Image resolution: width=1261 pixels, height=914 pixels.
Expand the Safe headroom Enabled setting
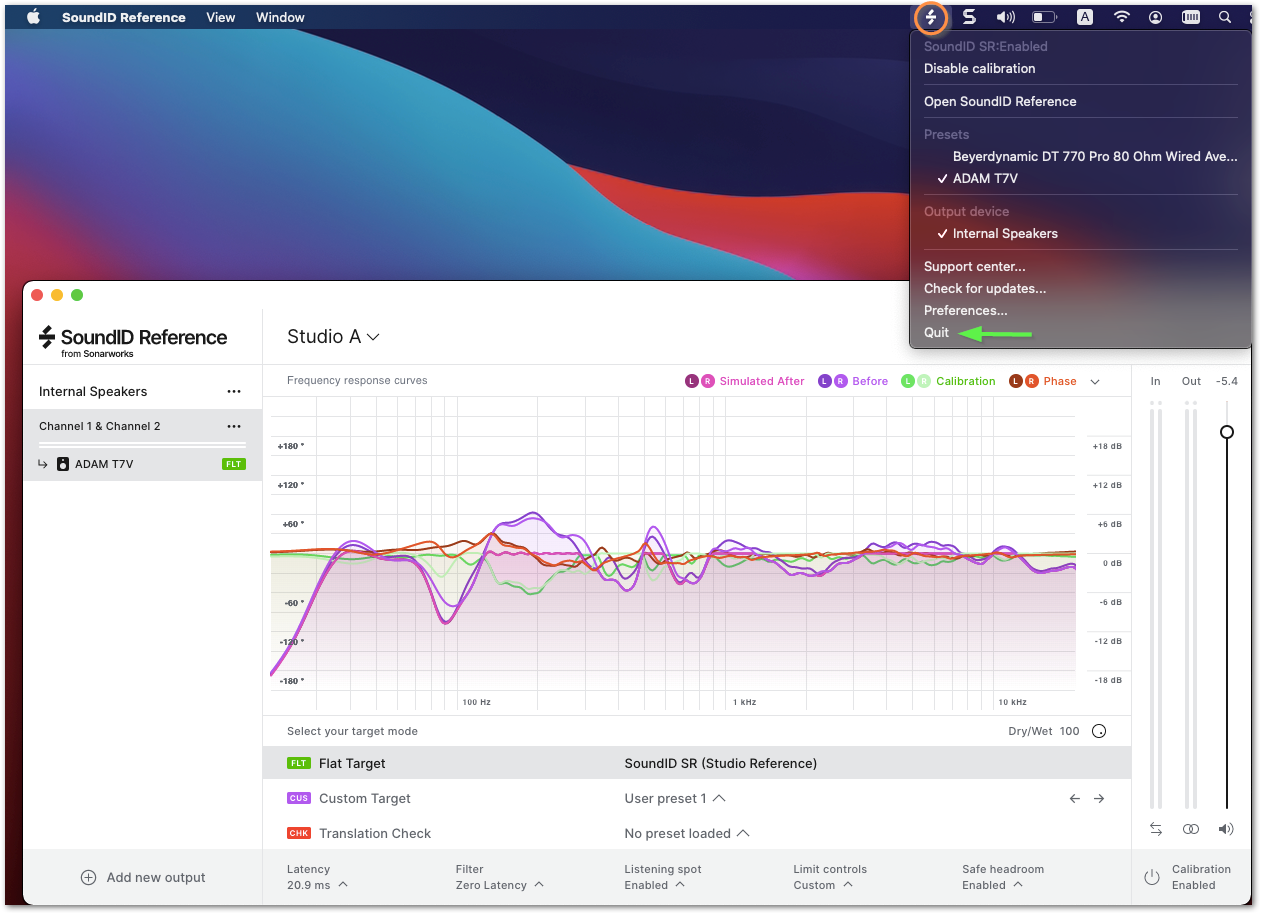1002,877
